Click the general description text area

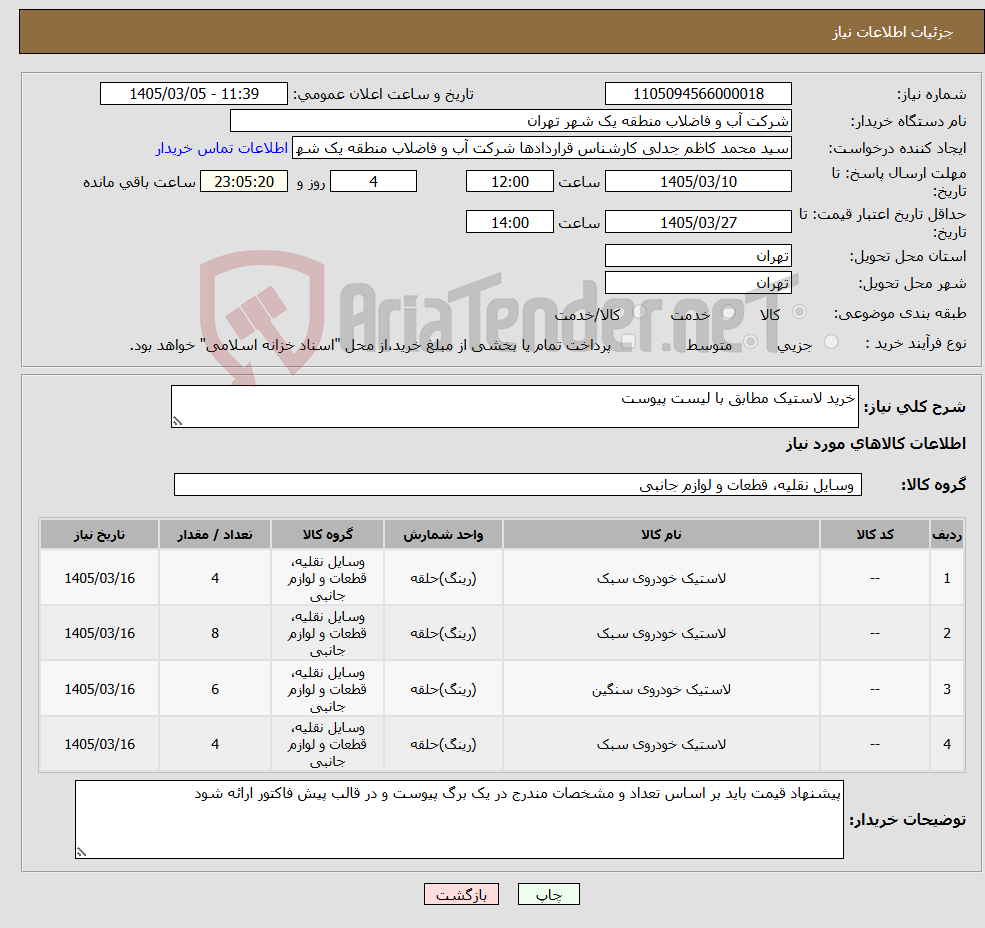[x=514, y=407]
